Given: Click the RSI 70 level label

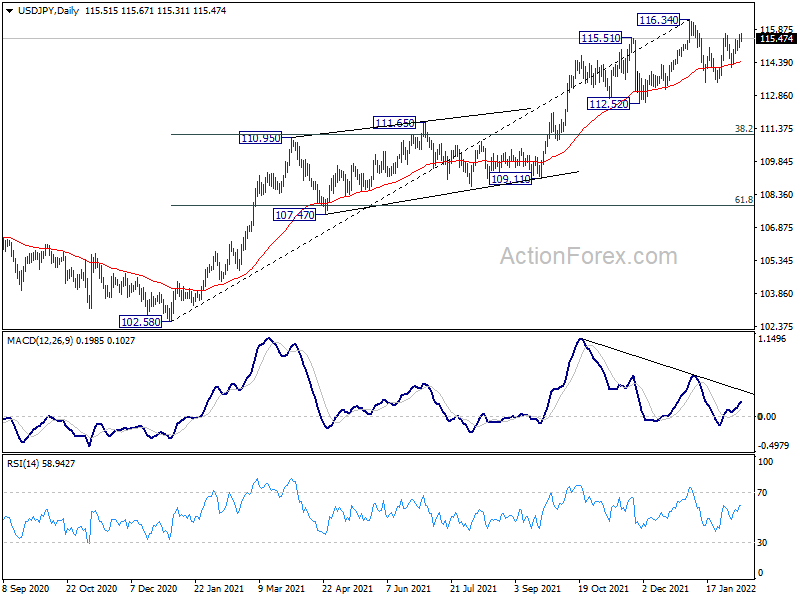Looking at the screenshot, I should [x=762, y=493].
